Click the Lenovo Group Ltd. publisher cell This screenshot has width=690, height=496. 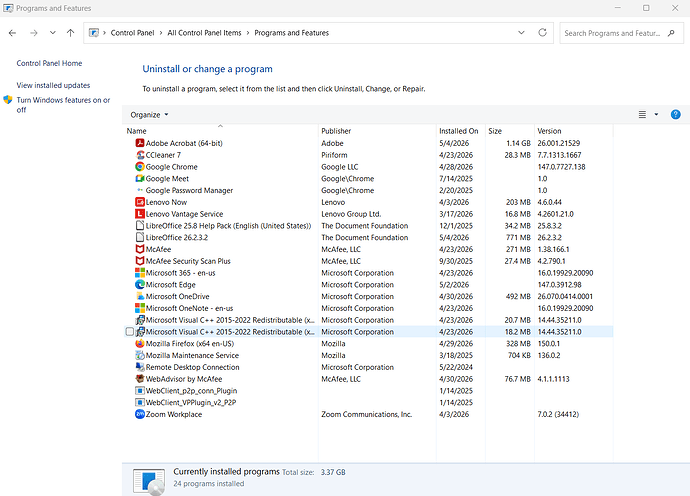click(x=351, y=214)
